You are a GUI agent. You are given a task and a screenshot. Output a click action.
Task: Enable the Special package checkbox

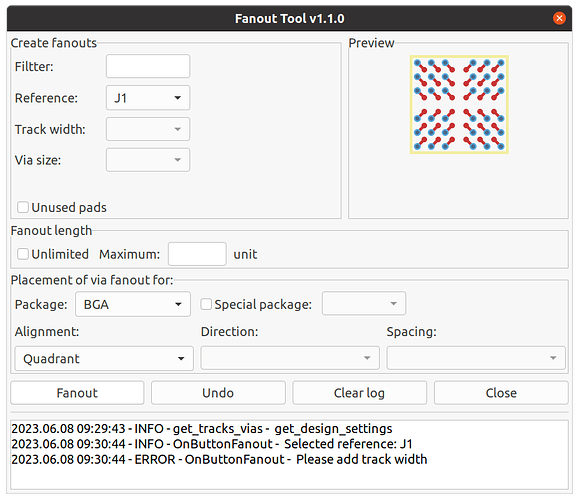pos(206,304)
